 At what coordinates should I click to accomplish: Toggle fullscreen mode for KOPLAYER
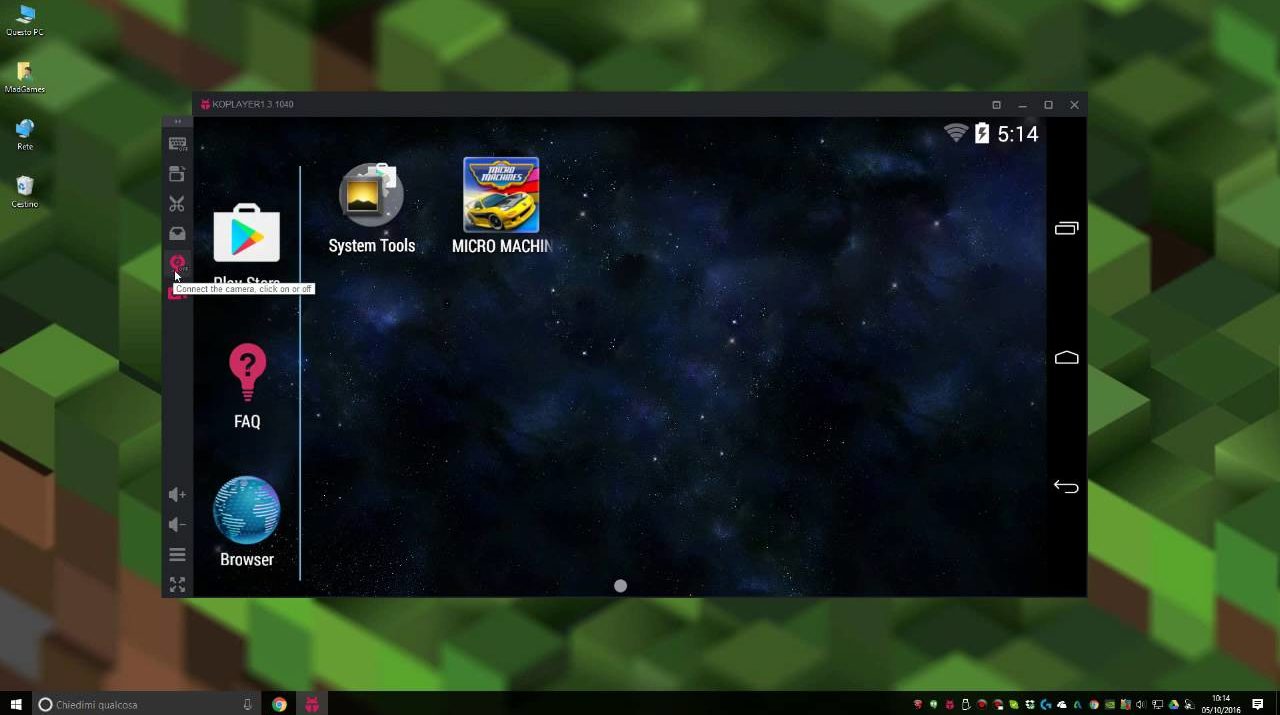point(177,585)
